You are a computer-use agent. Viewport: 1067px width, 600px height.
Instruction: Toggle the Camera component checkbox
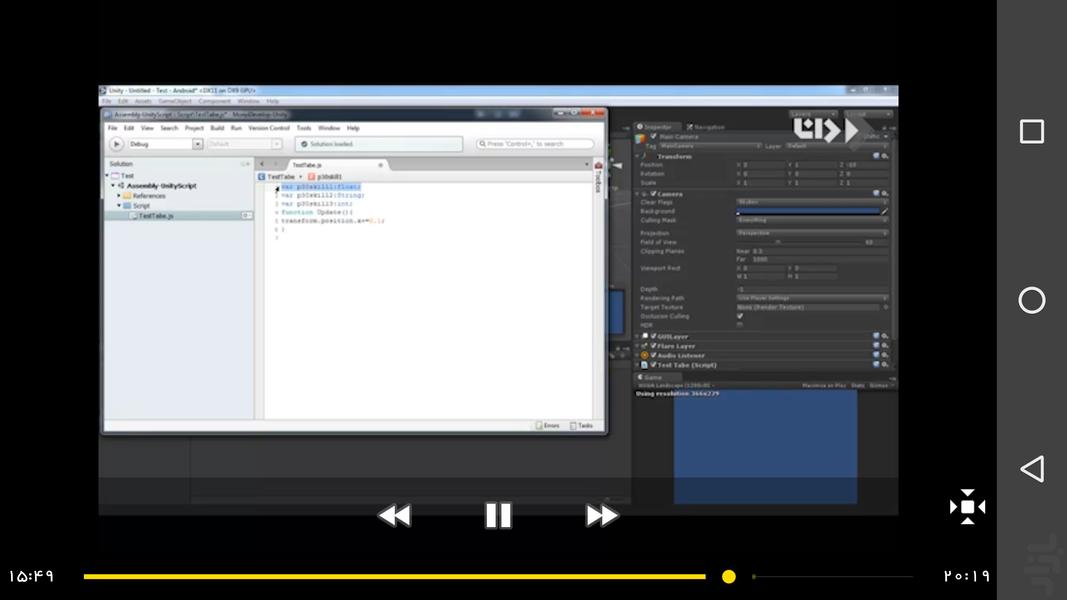tap(654, 194)
